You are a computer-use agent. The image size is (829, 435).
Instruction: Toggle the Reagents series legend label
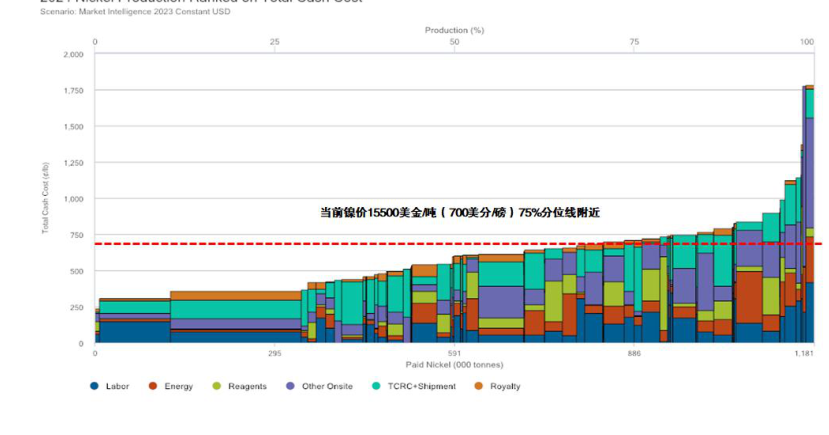click(248, 386)
